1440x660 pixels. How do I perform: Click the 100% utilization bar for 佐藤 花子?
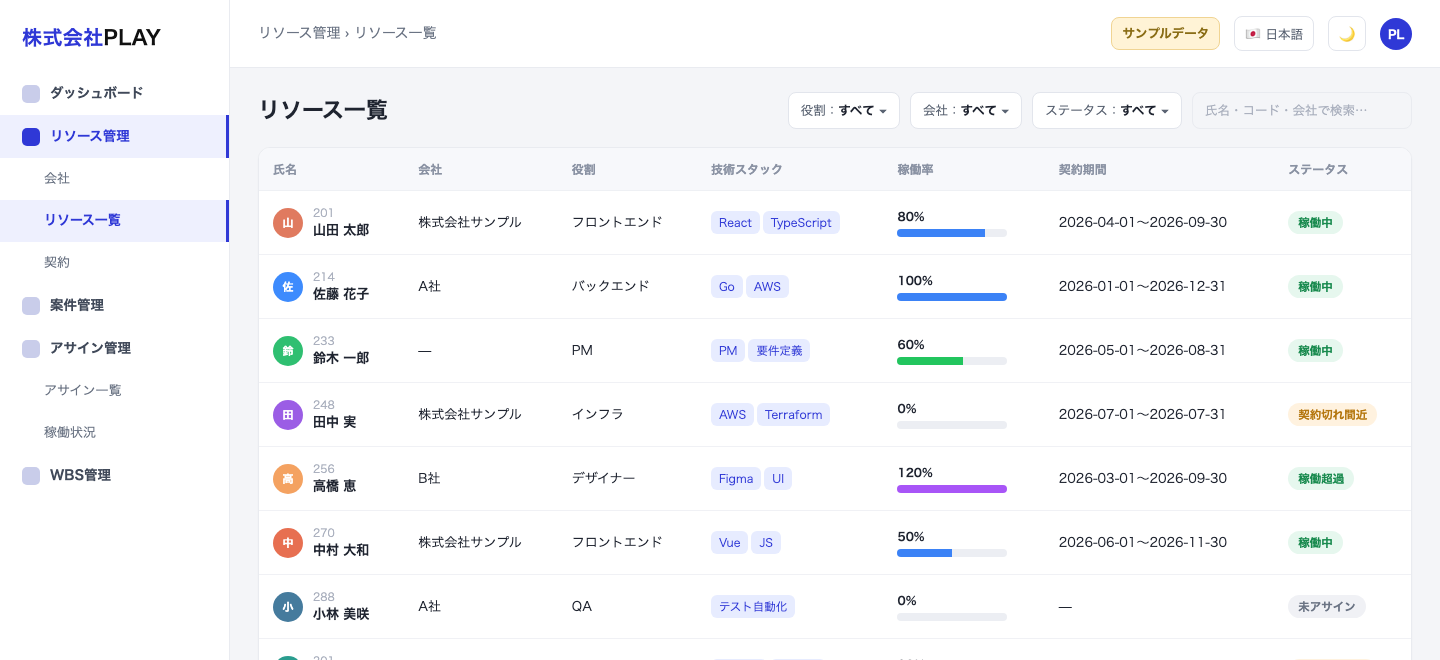(x=952, y=297)
